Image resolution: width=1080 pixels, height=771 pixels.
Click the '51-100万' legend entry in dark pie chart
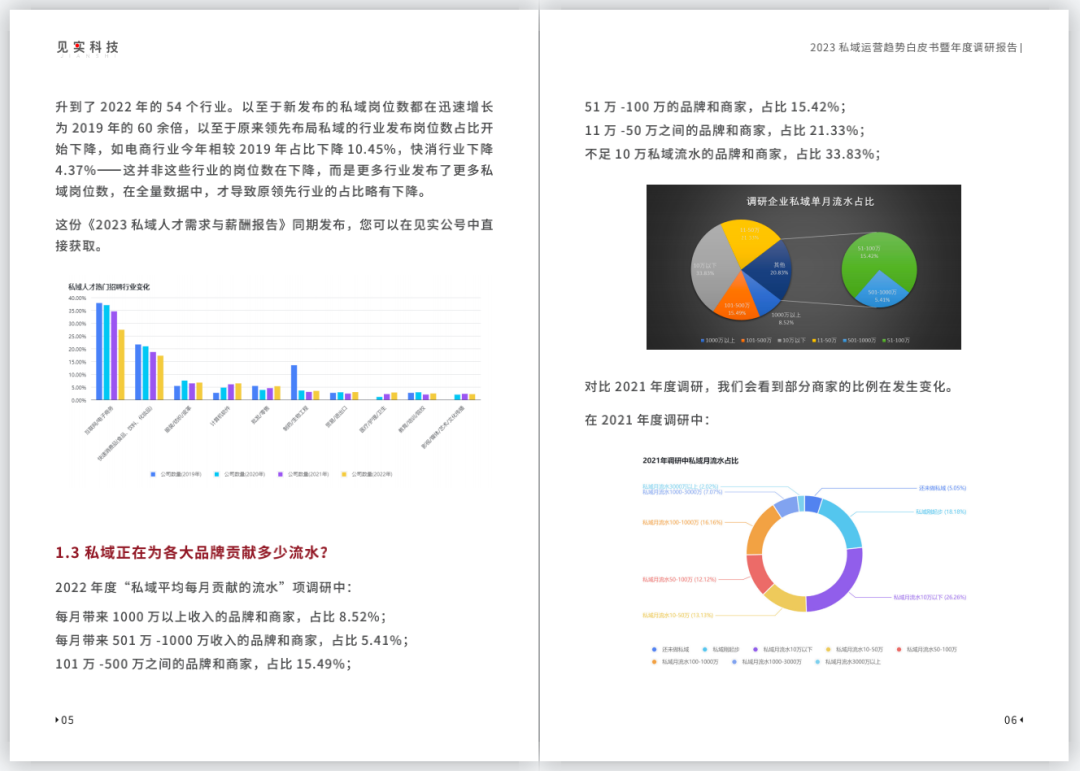896,340
